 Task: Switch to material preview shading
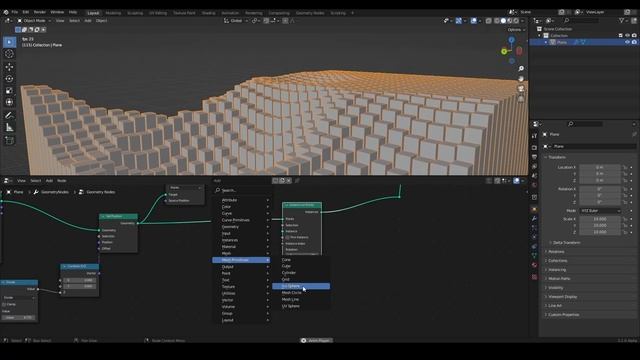pyautogui.click(x=510, y=21)
